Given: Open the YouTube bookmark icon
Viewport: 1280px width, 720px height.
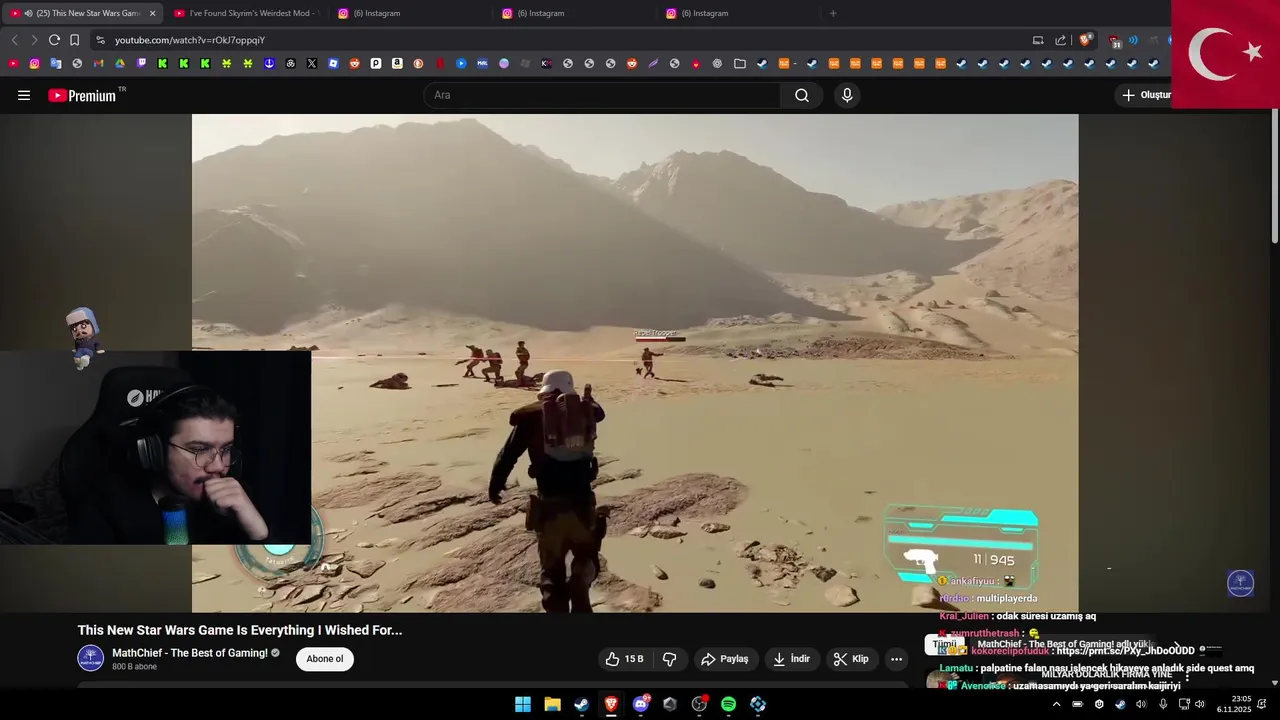Looking at the screenshot, I should click(13, 63).
